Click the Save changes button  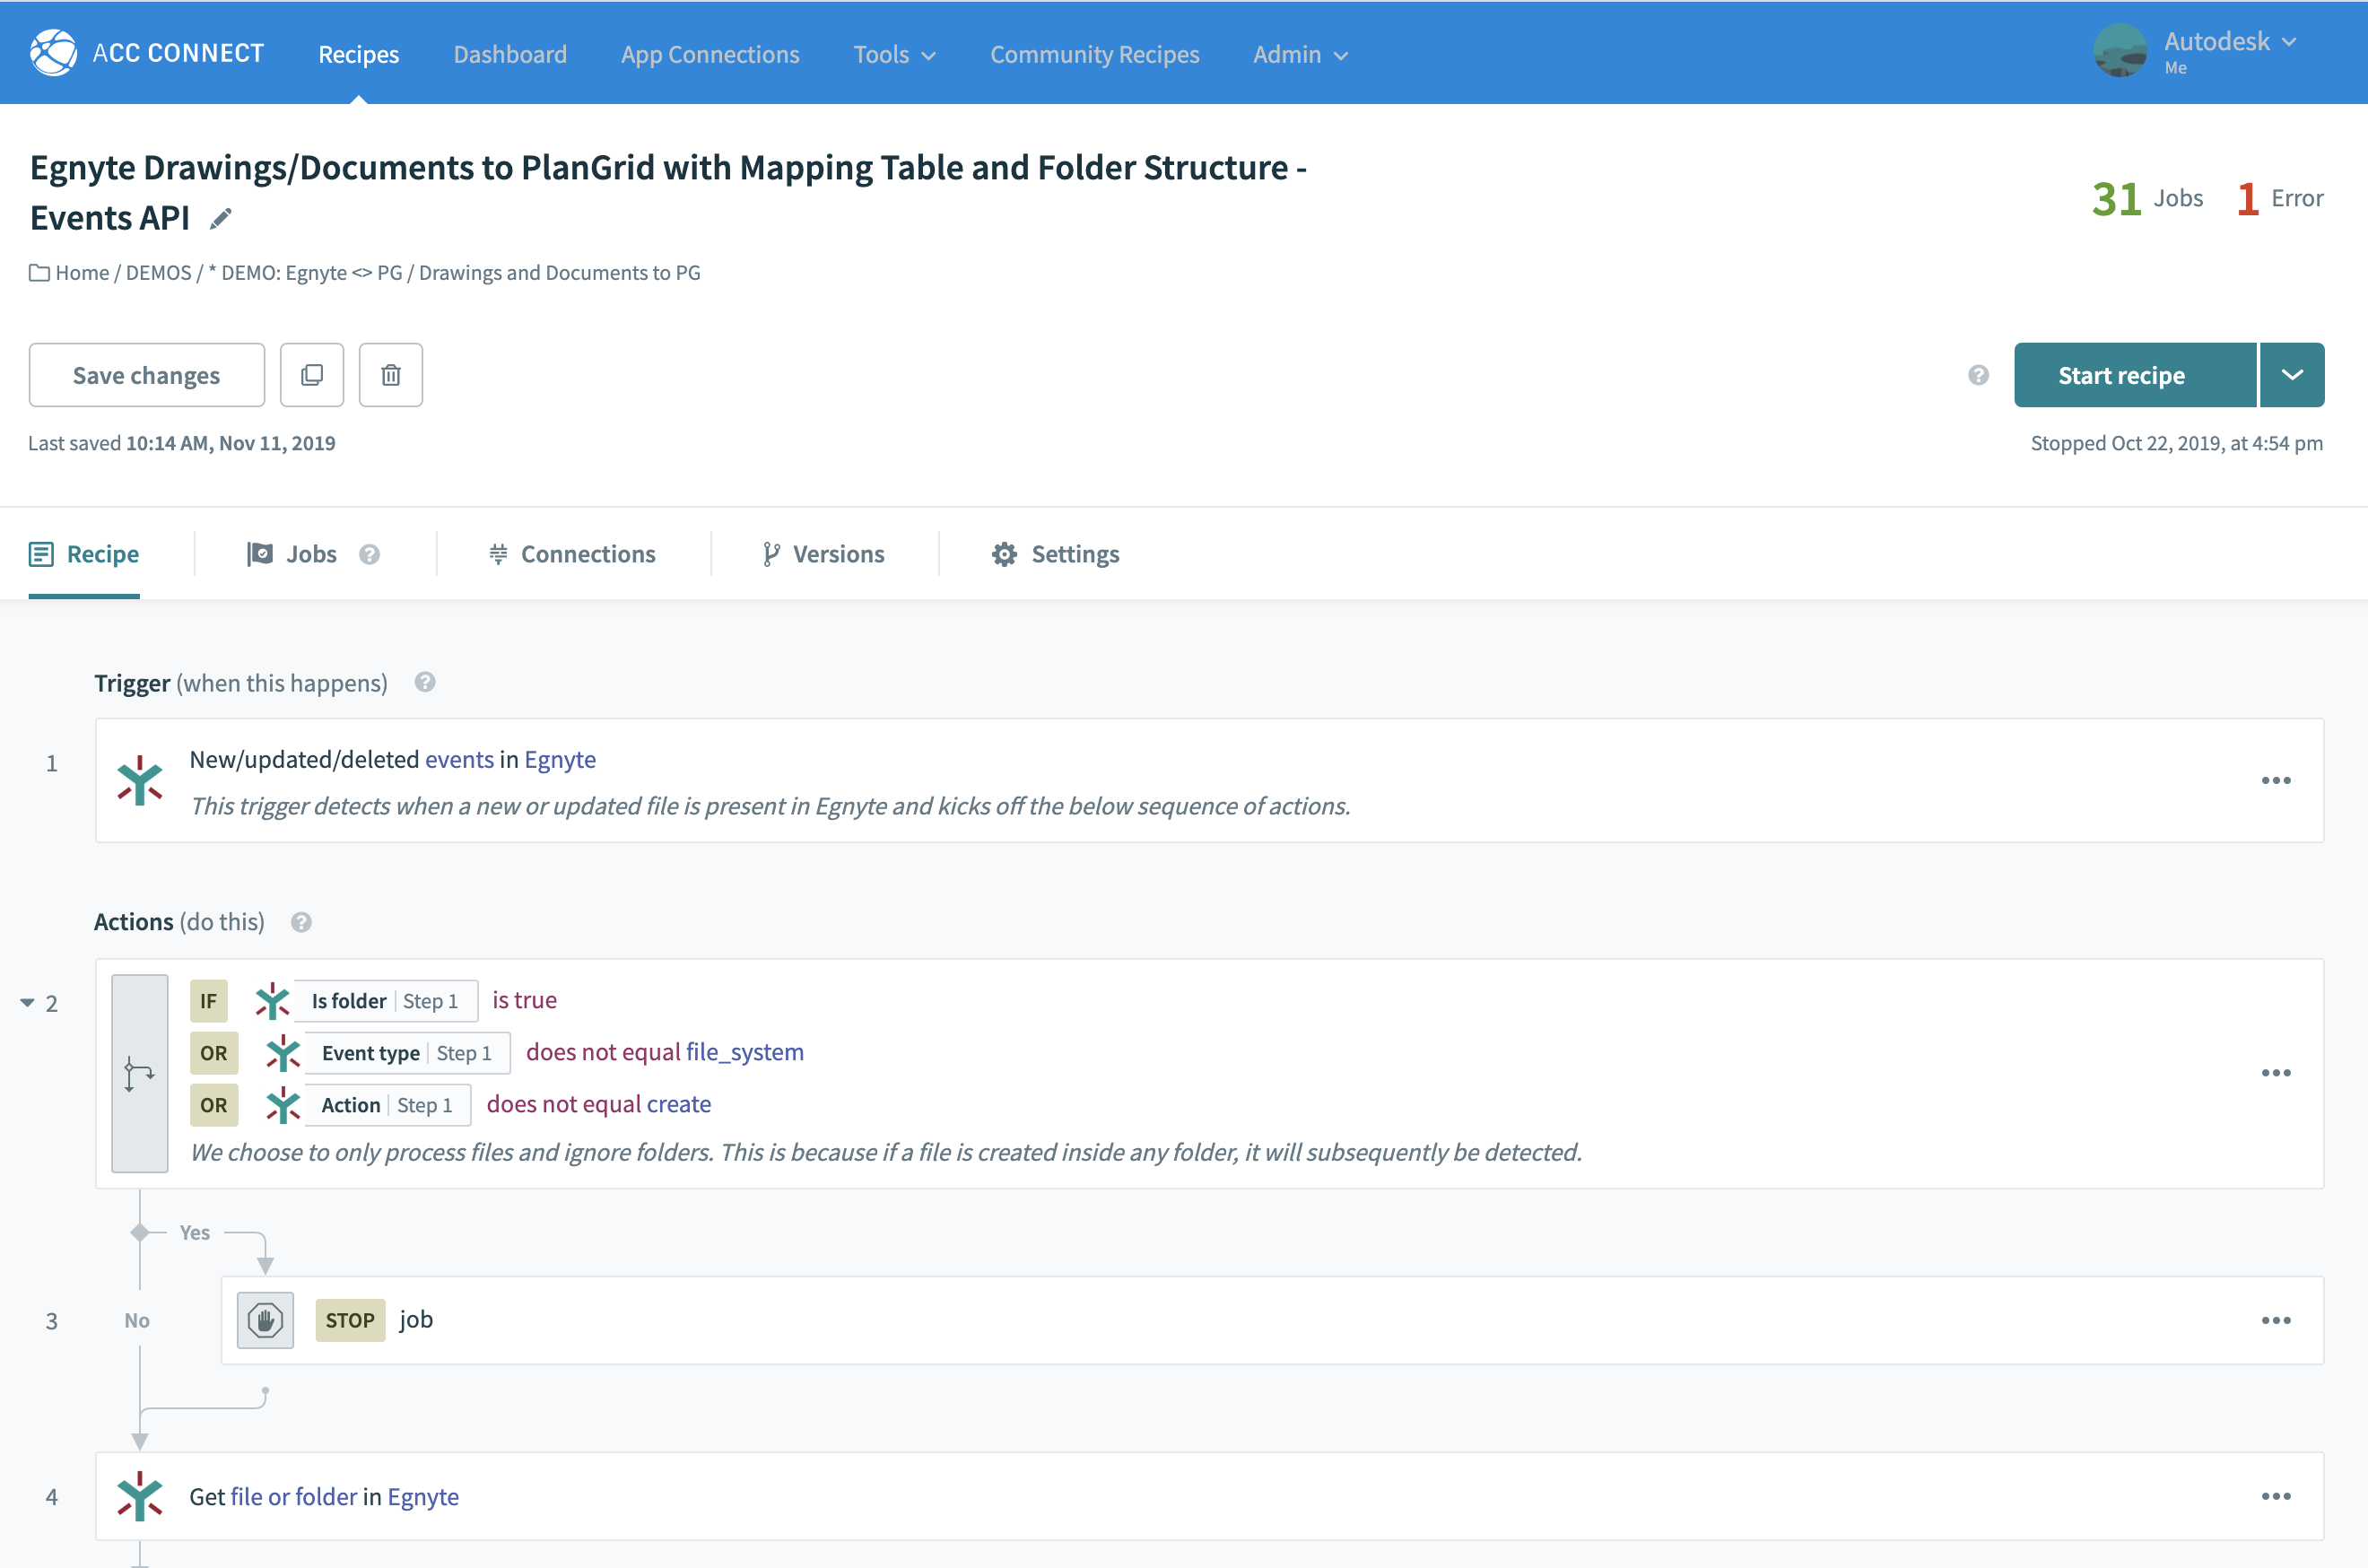(x=147, y=375)
